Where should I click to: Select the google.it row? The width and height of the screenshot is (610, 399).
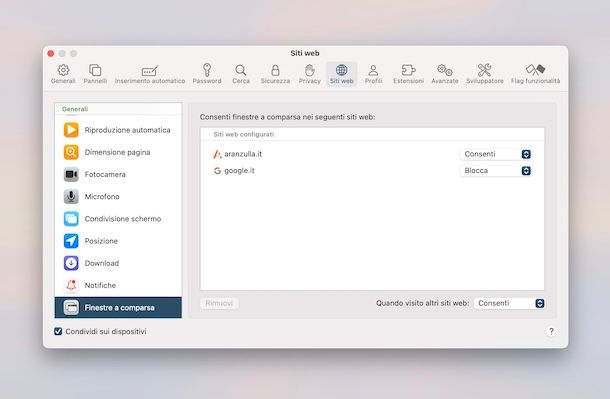(372, 170)
